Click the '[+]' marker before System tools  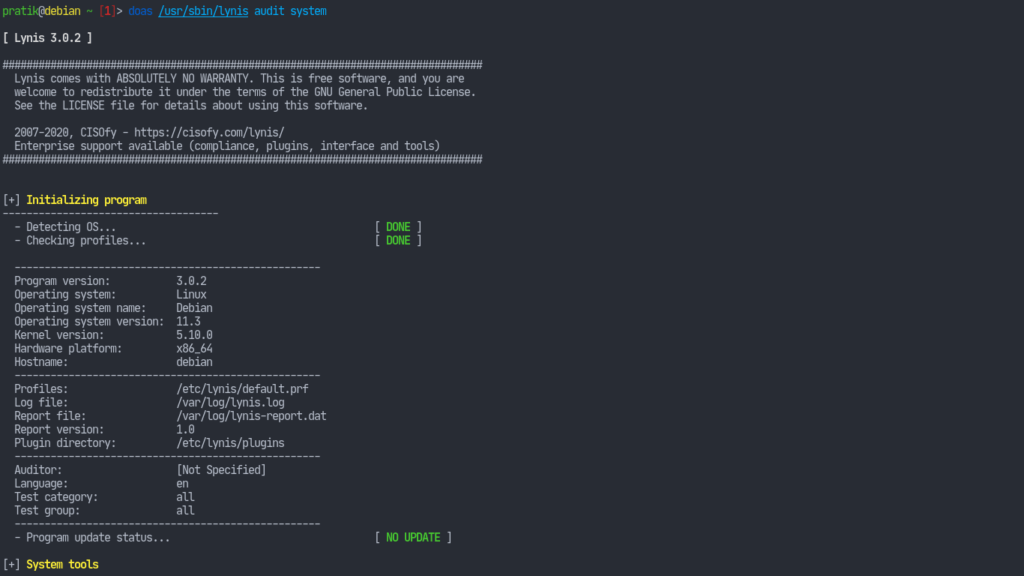(11, 564)
